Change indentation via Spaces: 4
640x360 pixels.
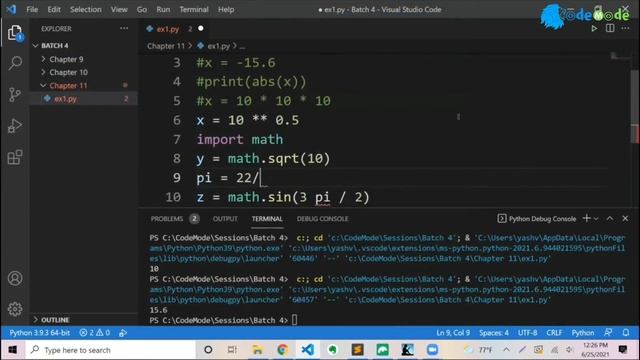494,333
